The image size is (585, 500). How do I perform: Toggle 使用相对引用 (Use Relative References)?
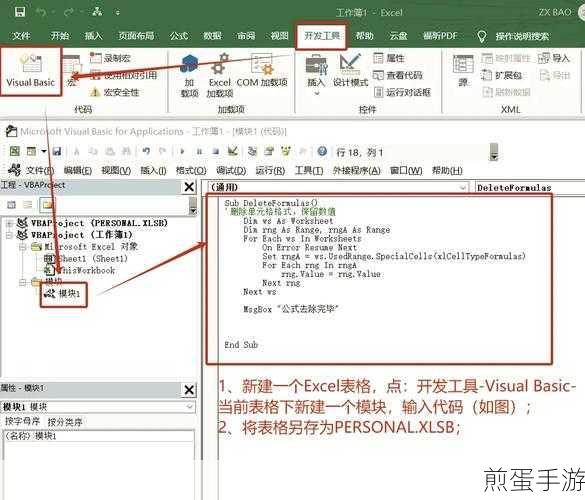123,75
